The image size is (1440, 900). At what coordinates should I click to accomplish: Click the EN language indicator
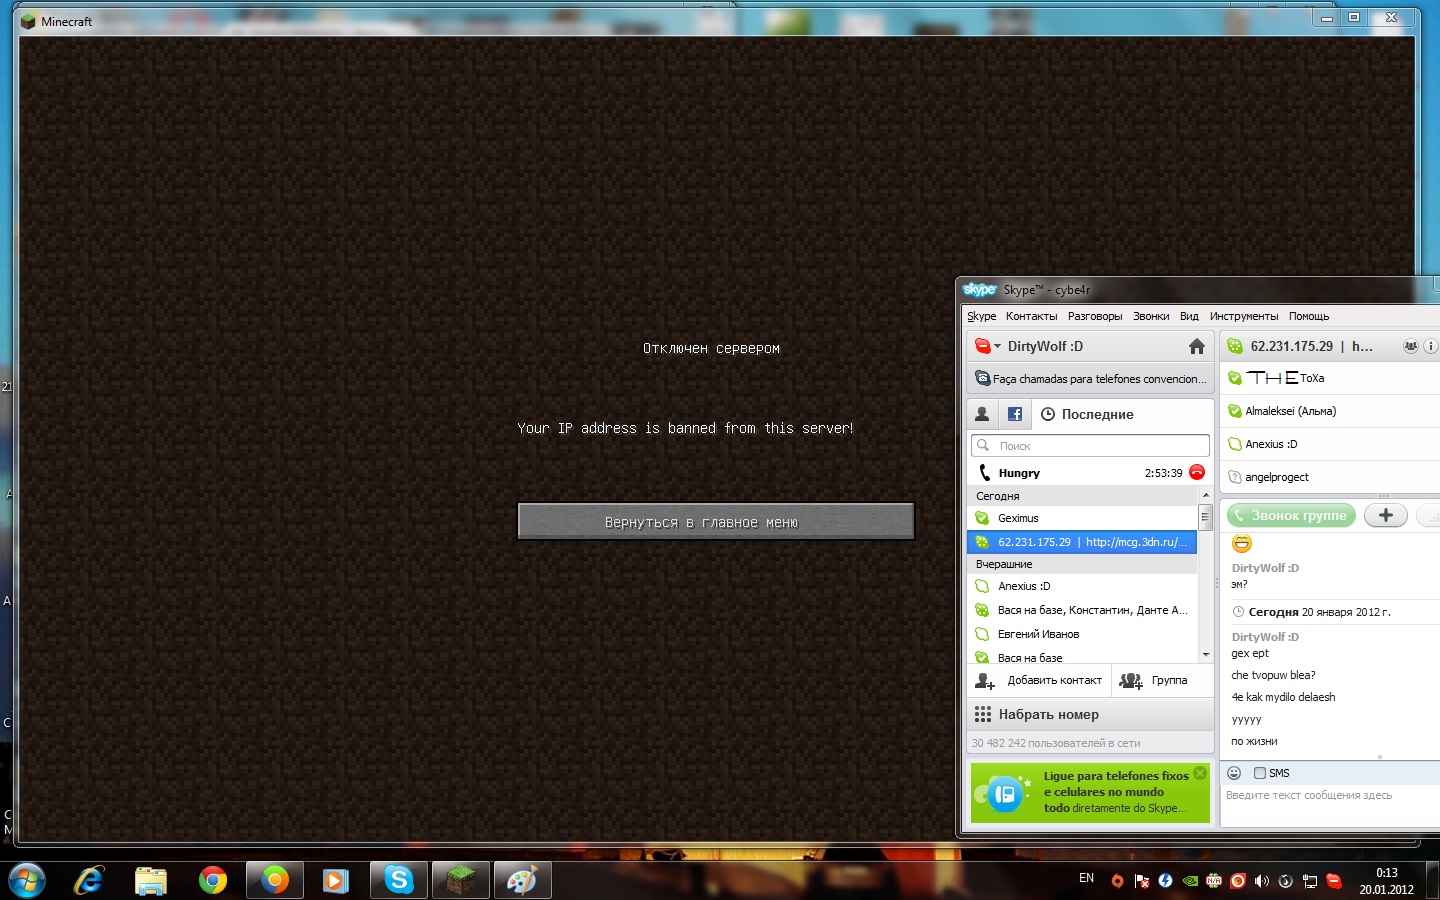[x=1087, y=878]
